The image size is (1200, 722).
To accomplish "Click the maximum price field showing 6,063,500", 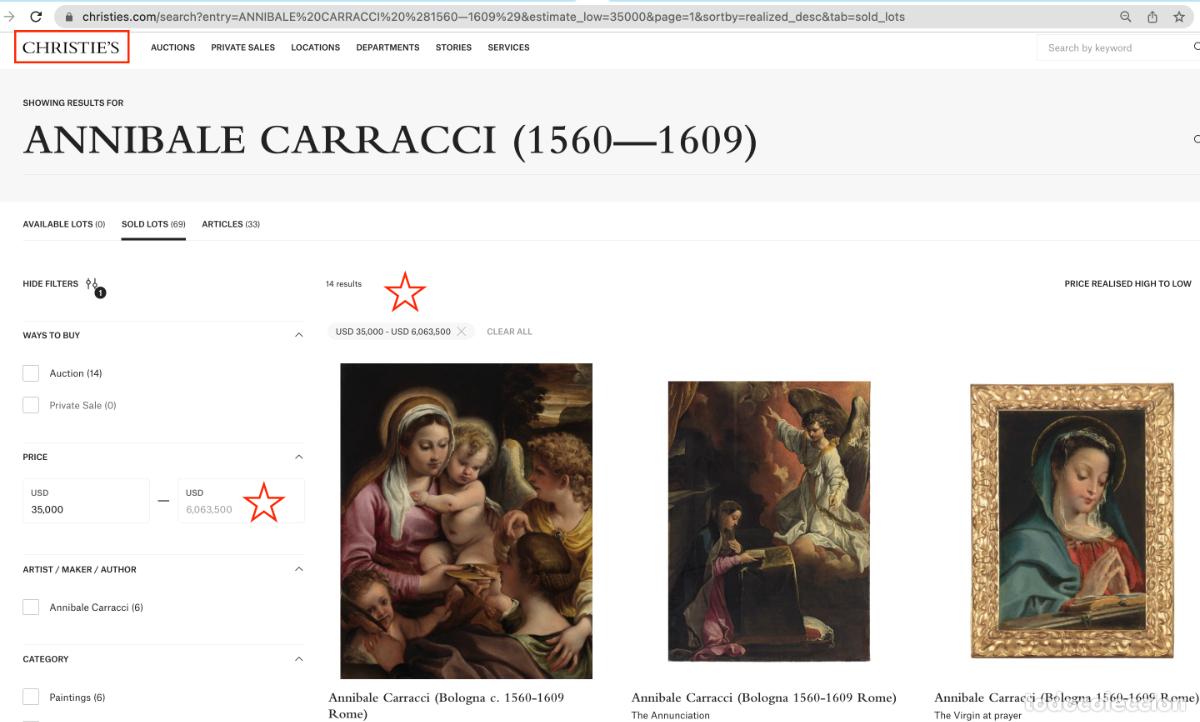I will [241, 501].
